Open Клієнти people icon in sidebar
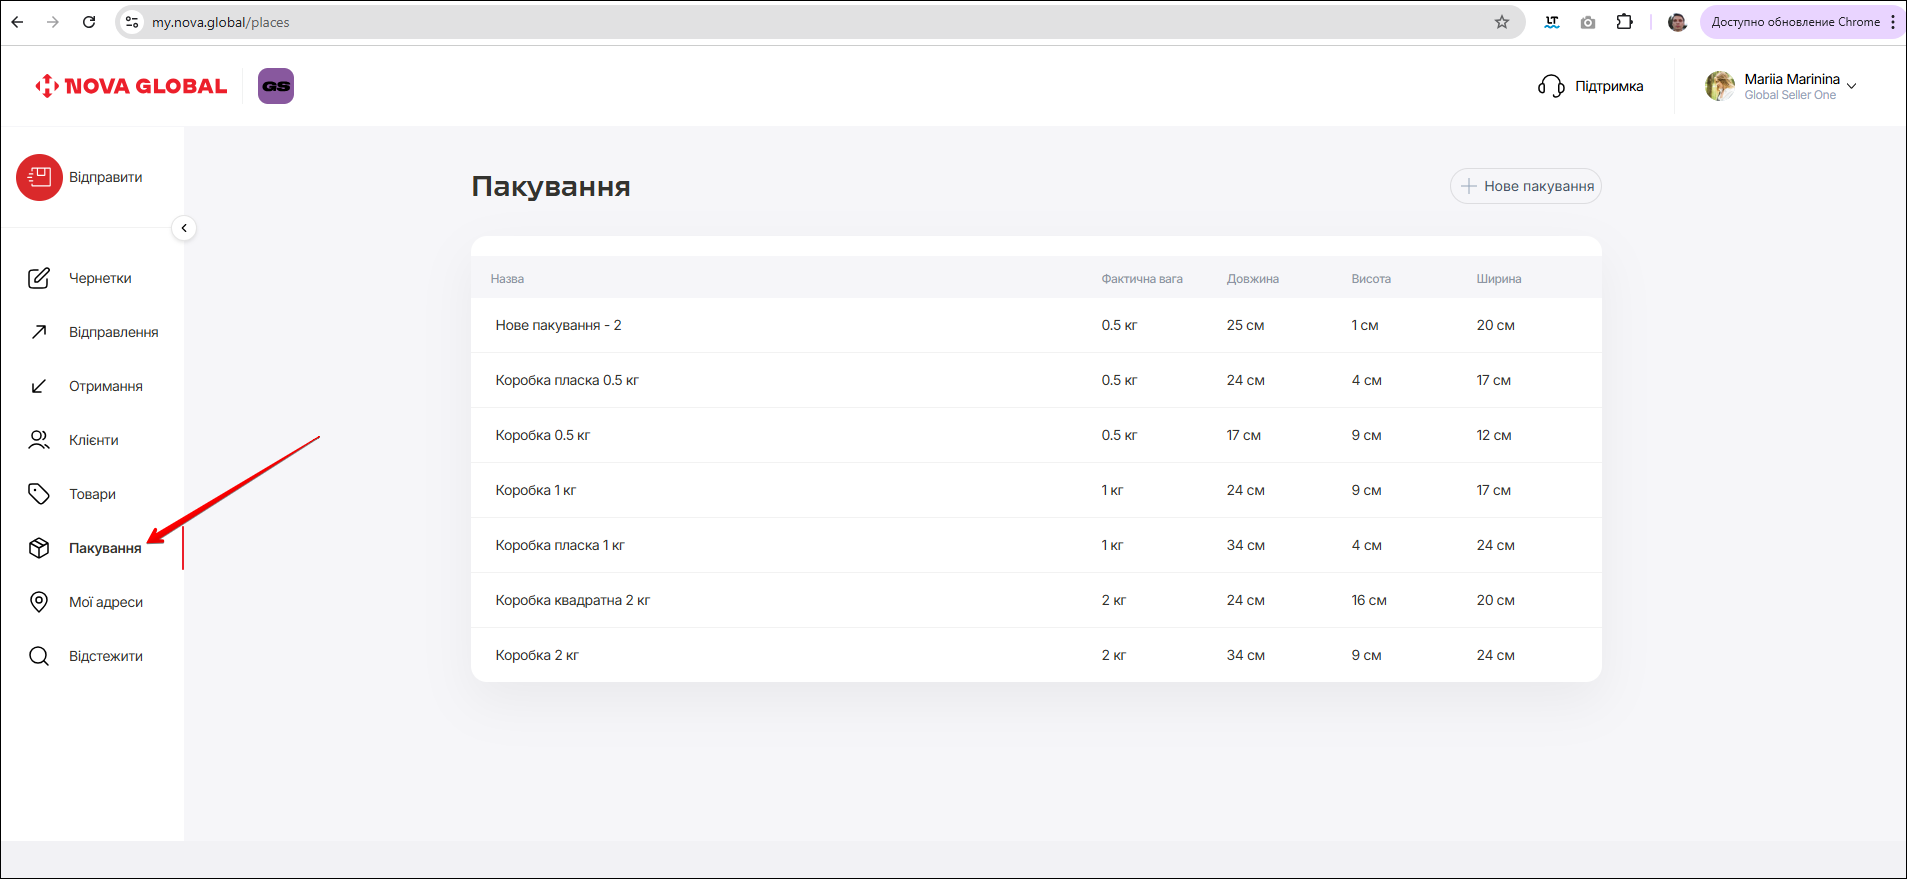 (x=39, y=440)
